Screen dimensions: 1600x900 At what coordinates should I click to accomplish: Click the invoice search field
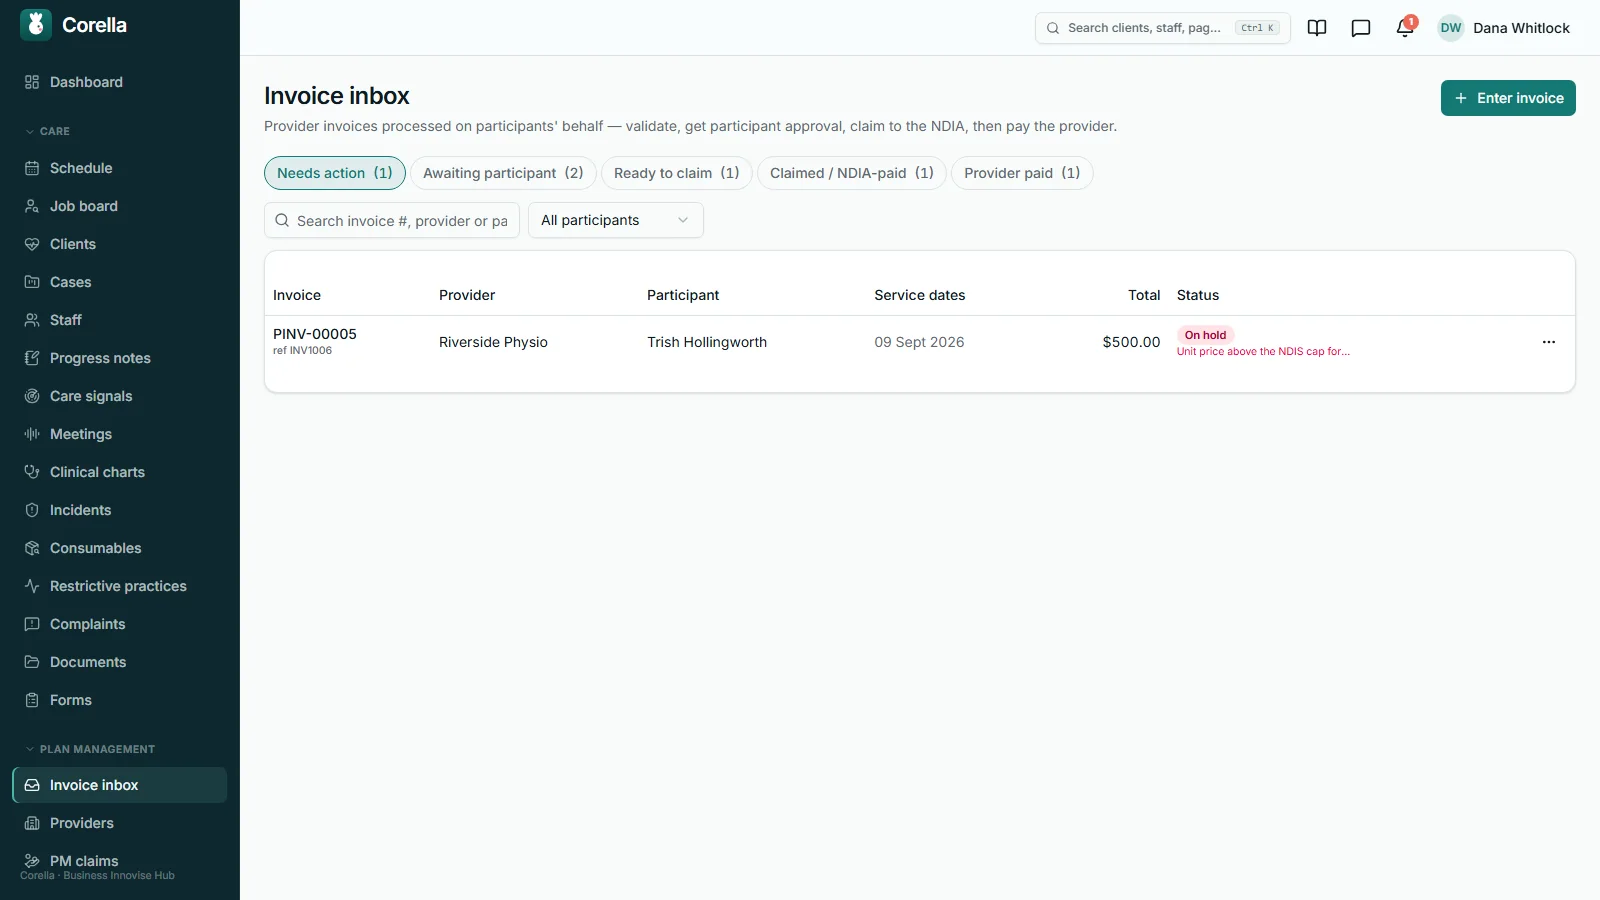pos(392,220)
